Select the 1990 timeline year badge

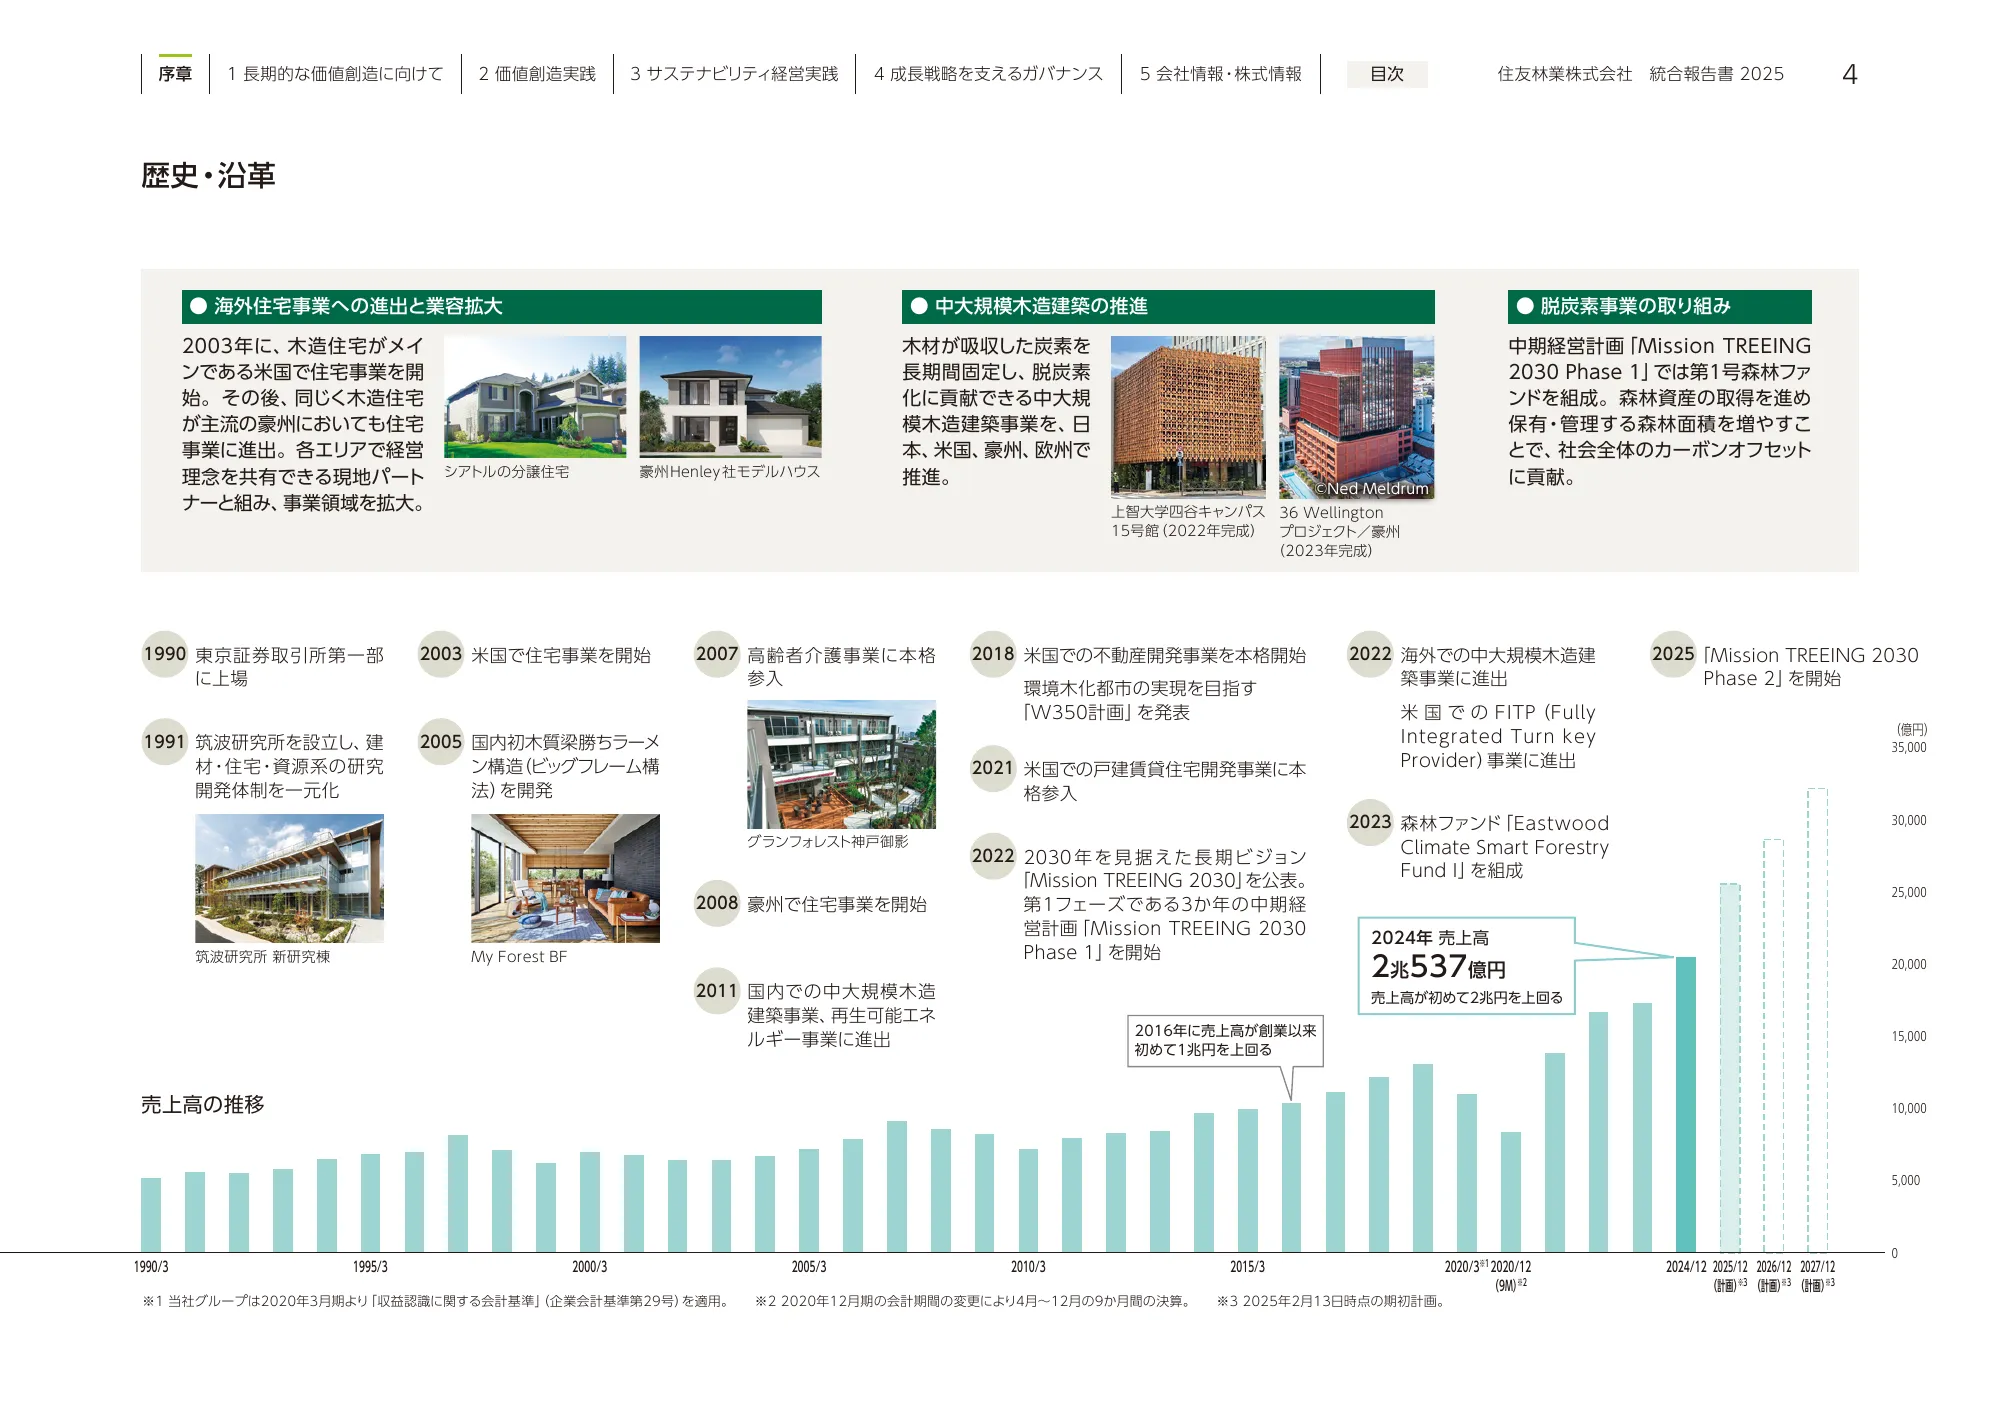pos(164,657)
